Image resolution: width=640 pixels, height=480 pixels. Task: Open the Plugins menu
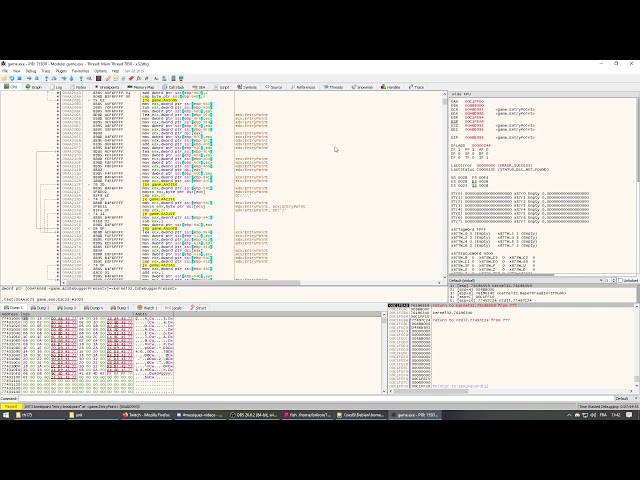(x=61, y=71)
